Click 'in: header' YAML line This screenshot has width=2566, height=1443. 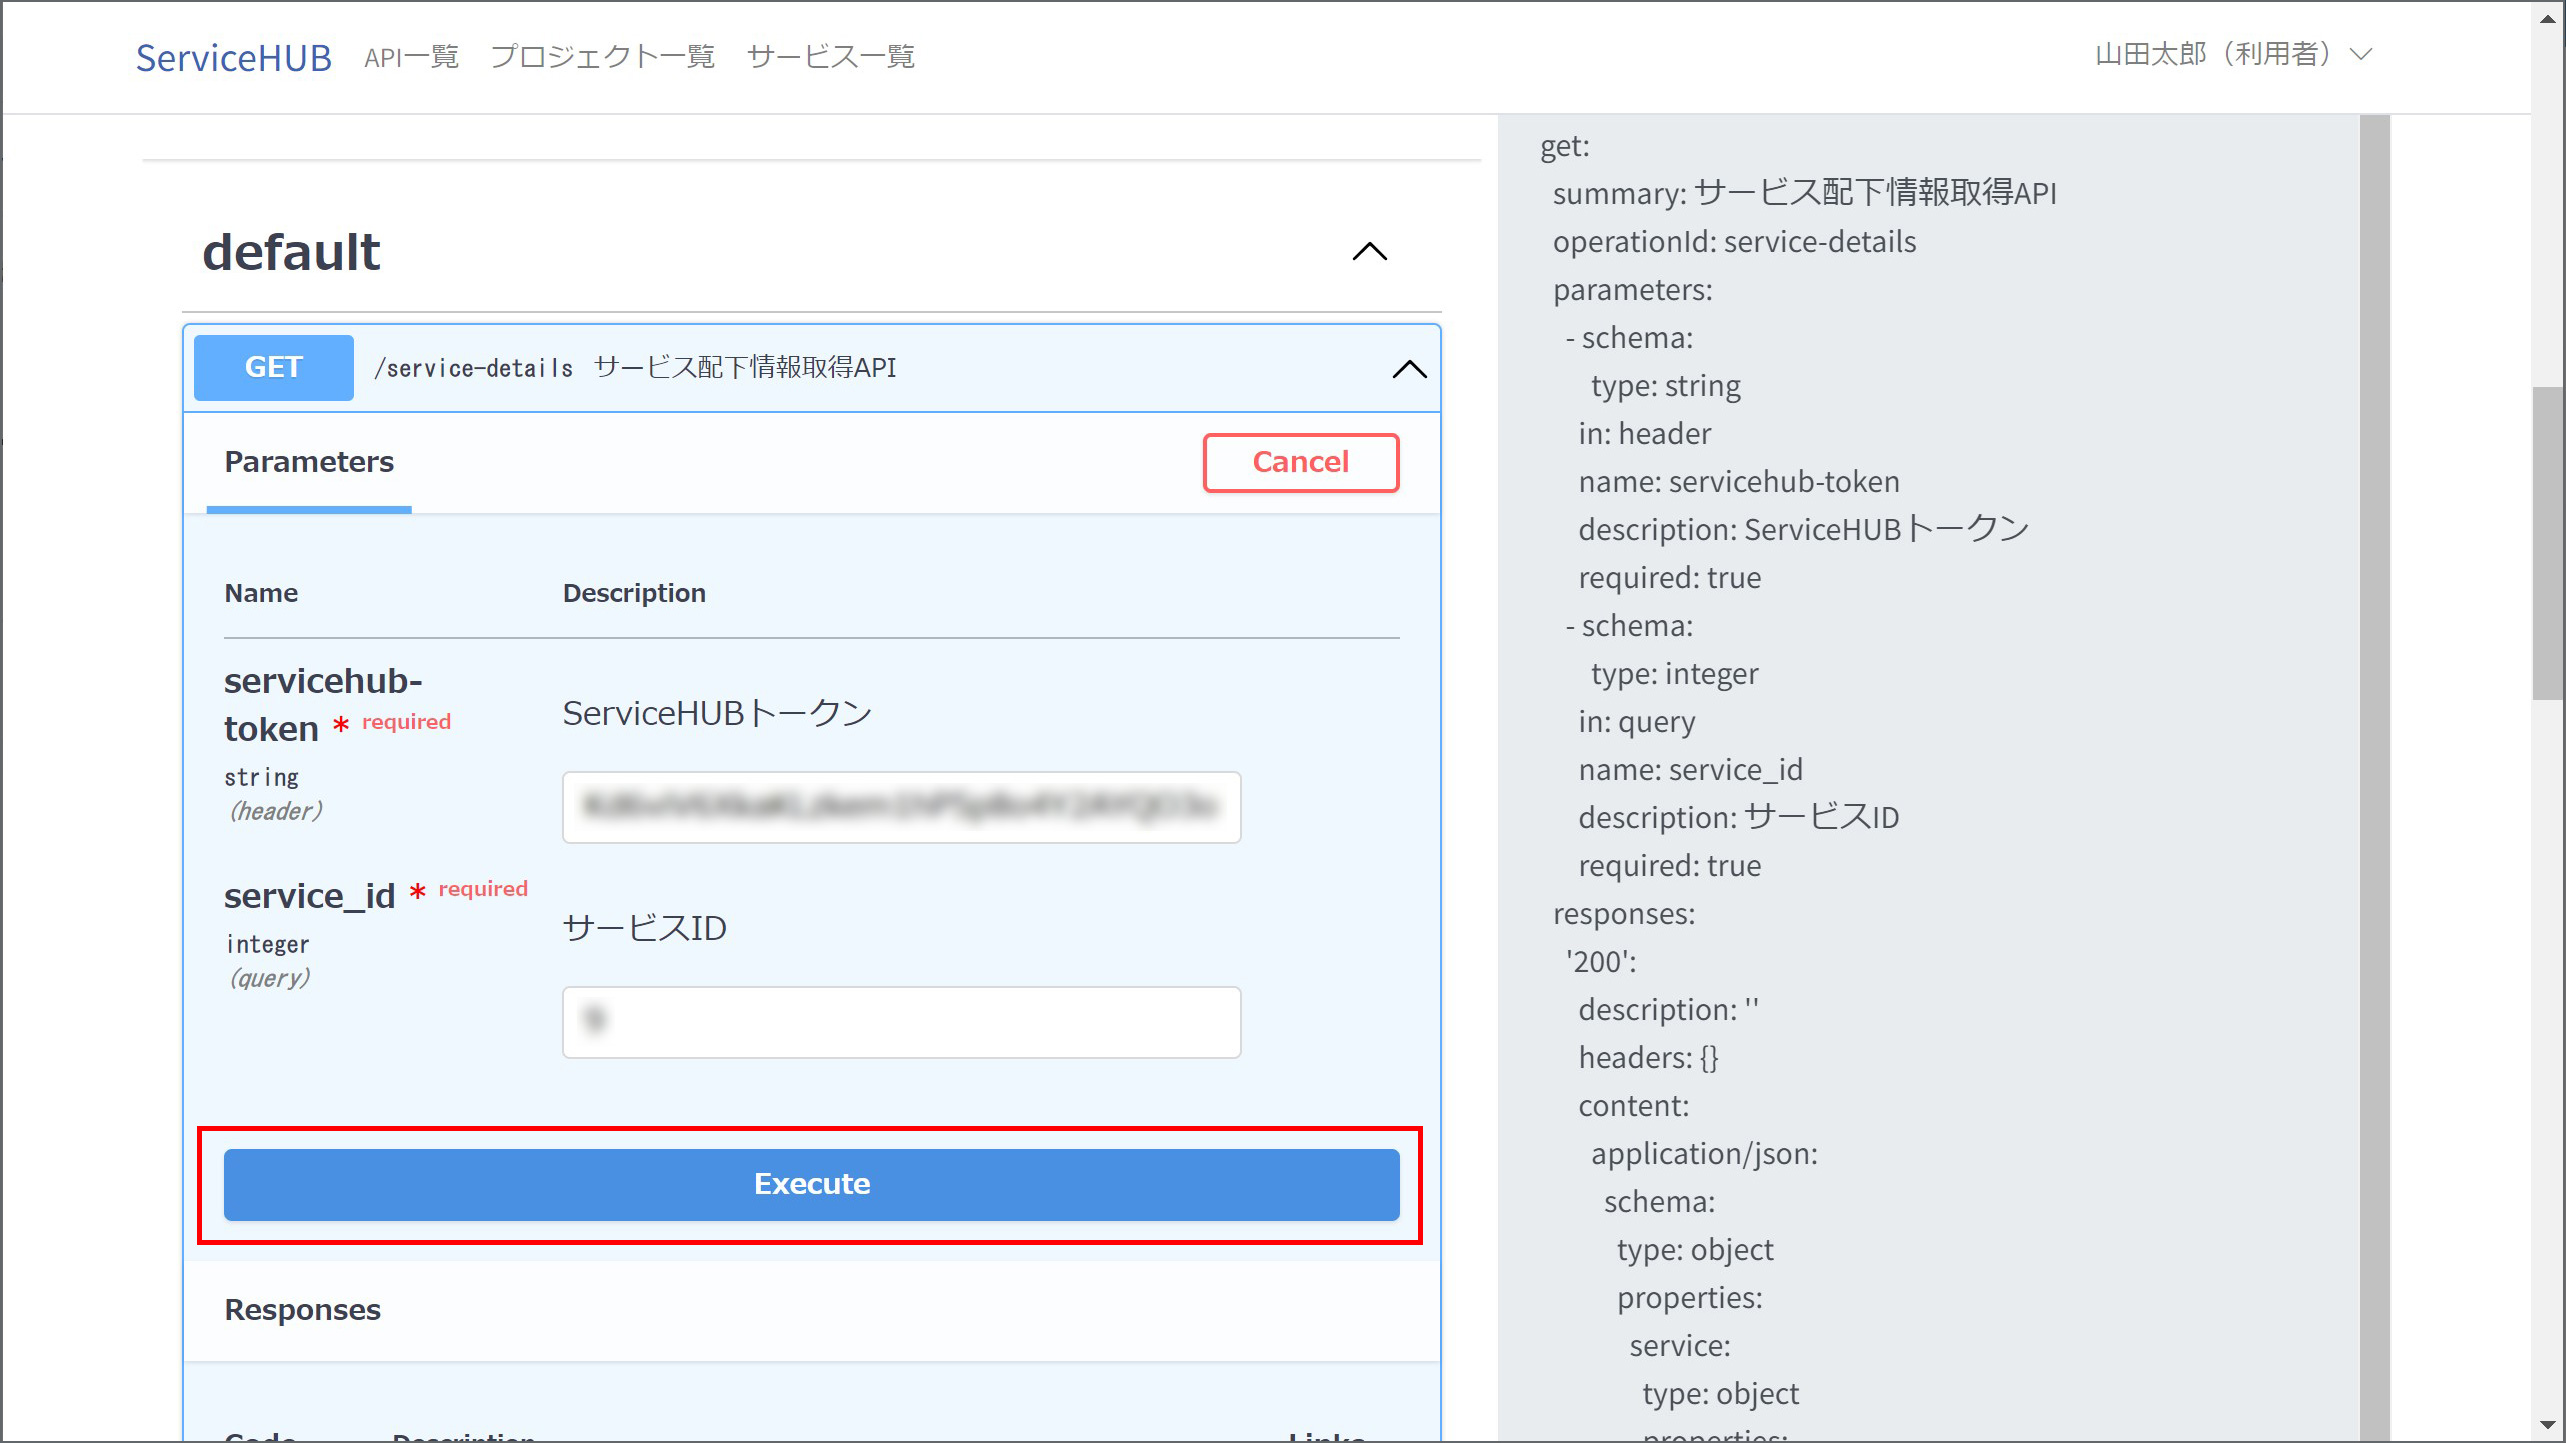coord(1644,434)
